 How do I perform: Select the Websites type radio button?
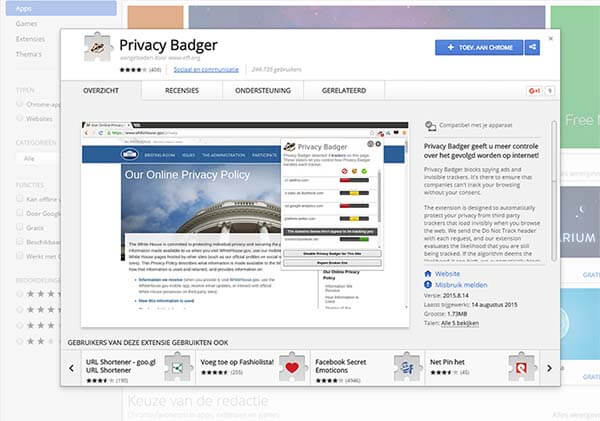click(x=20, y=117)
